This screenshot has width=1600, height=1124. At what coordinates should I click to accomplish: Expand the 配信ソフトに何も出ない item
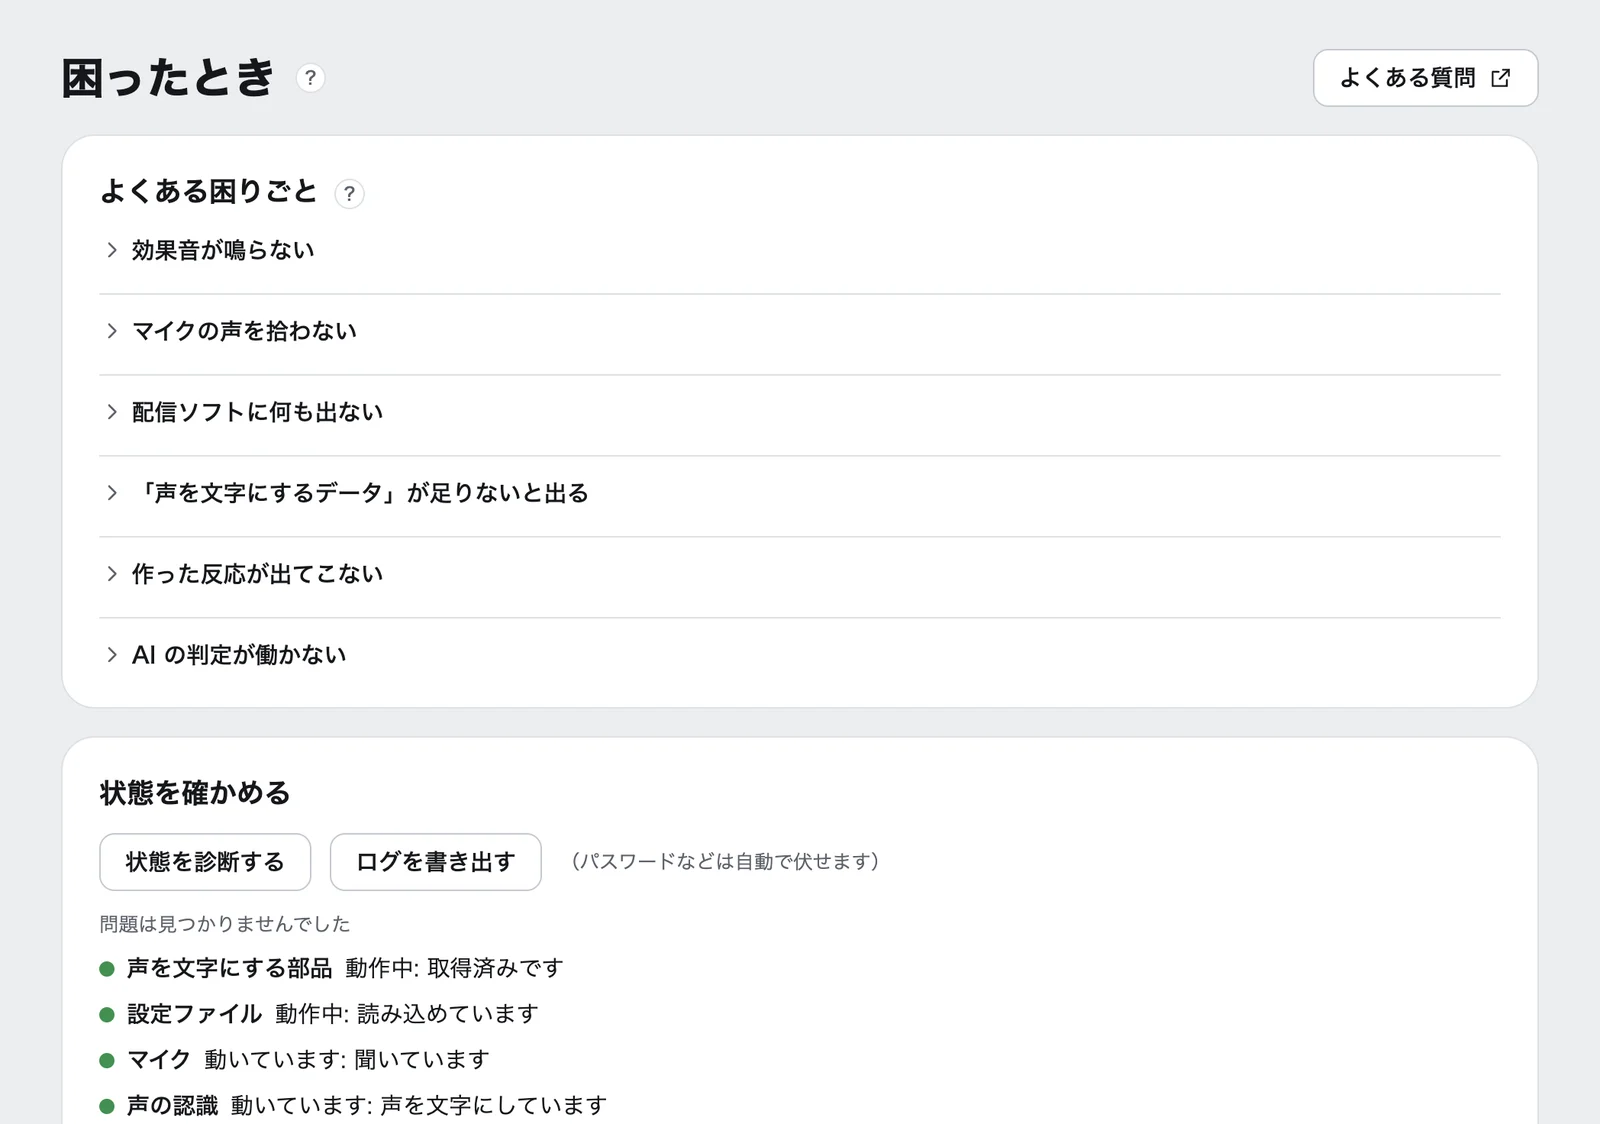tap(800, 412)
